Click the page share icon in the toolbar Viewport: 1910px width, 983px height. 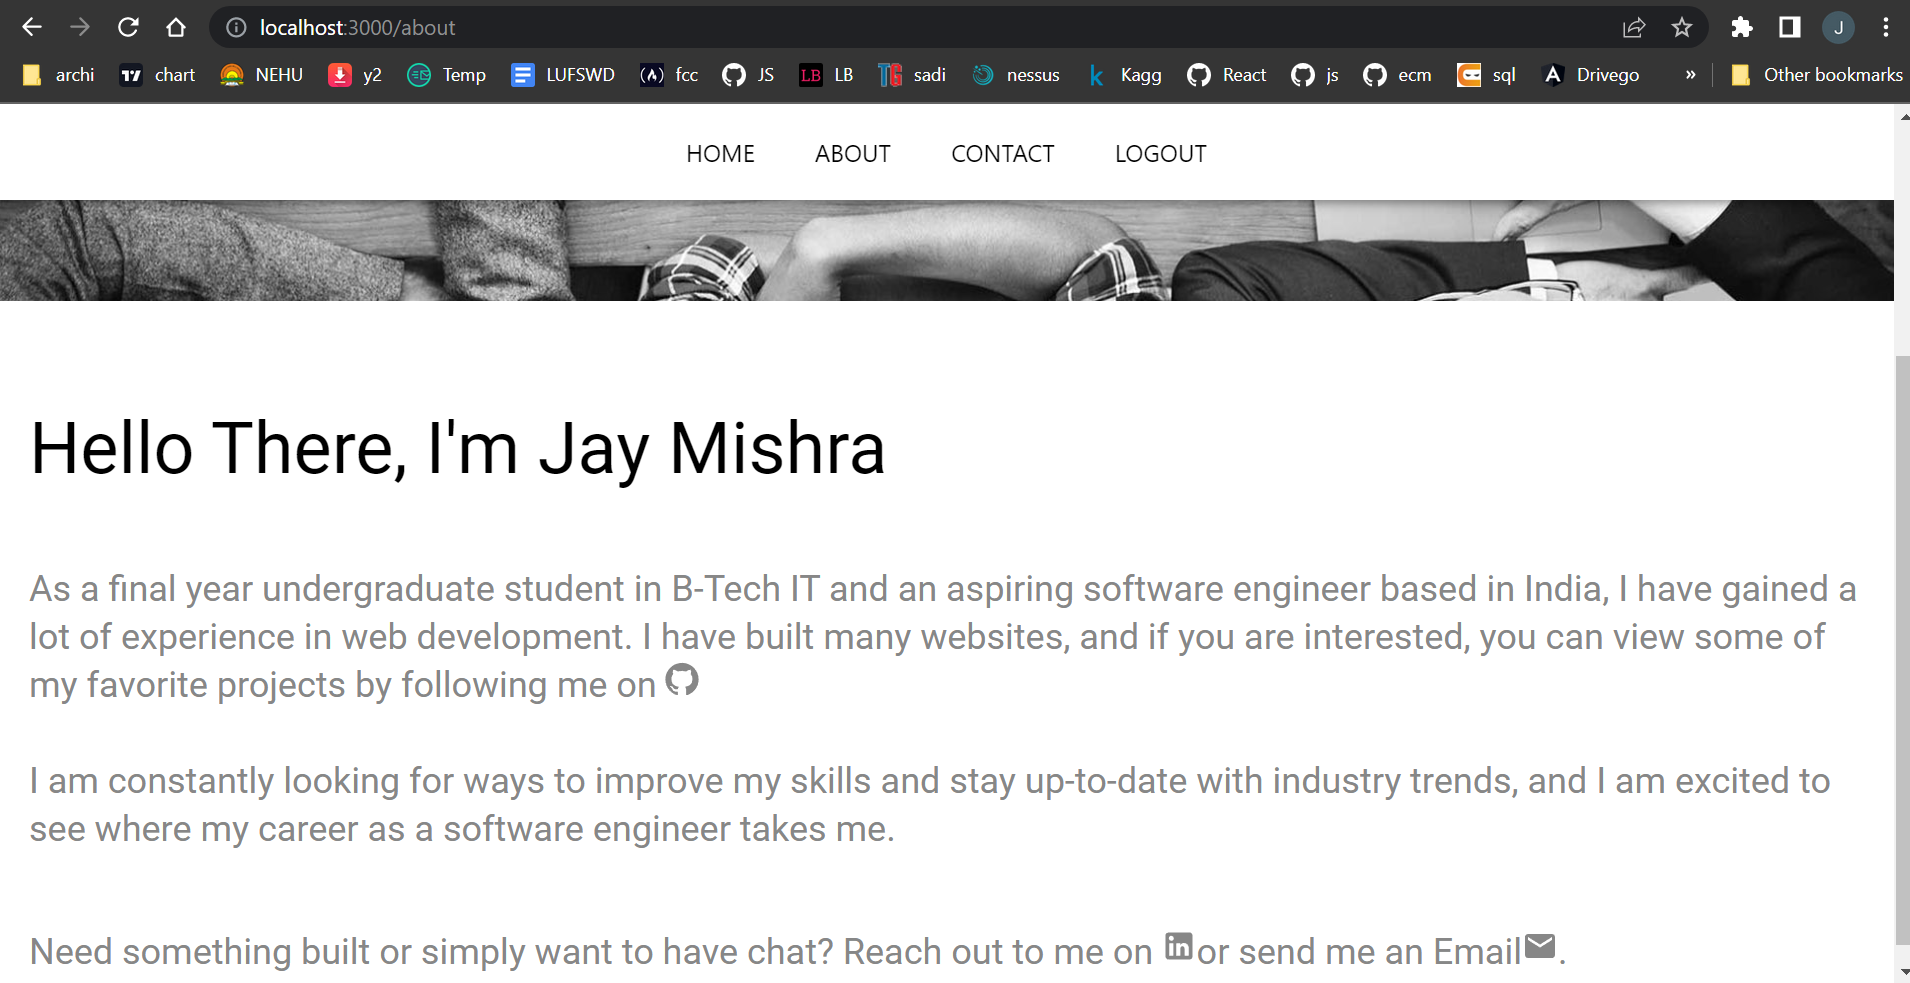click(1635, 27)
